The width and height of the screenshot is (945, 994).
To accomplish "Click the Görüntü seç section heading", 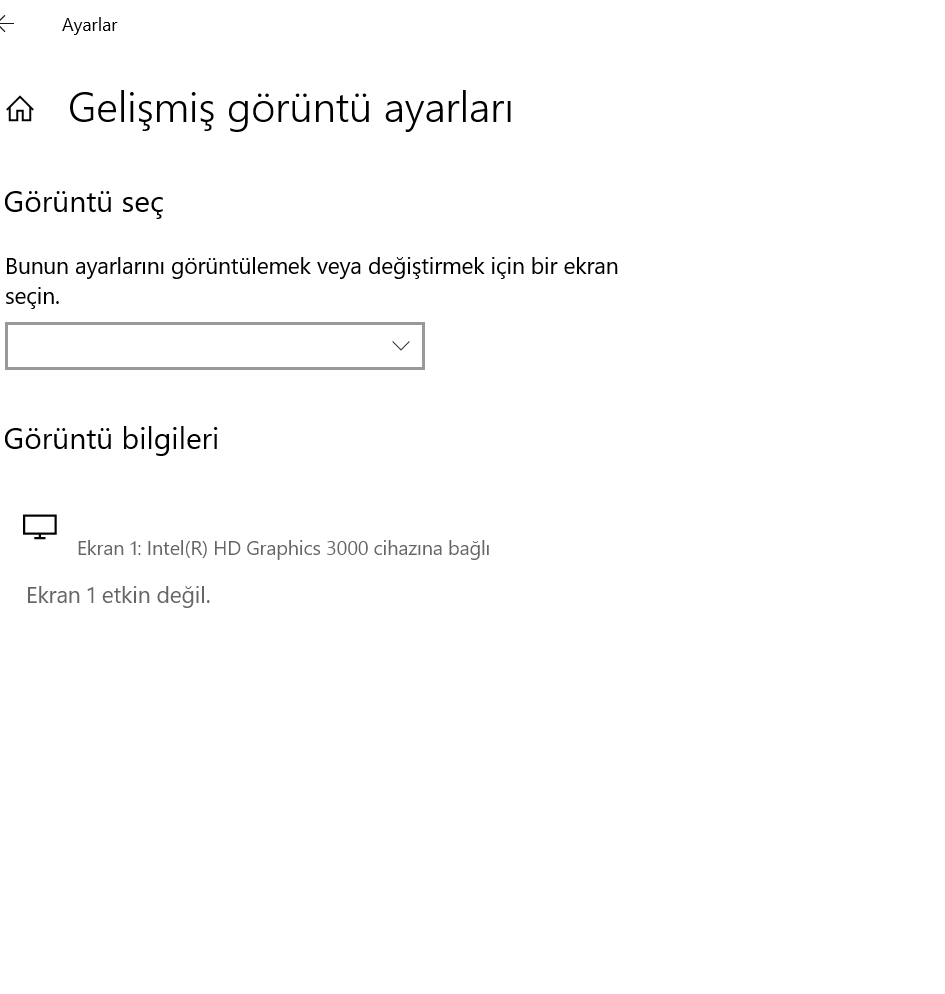I will [84, 202].
